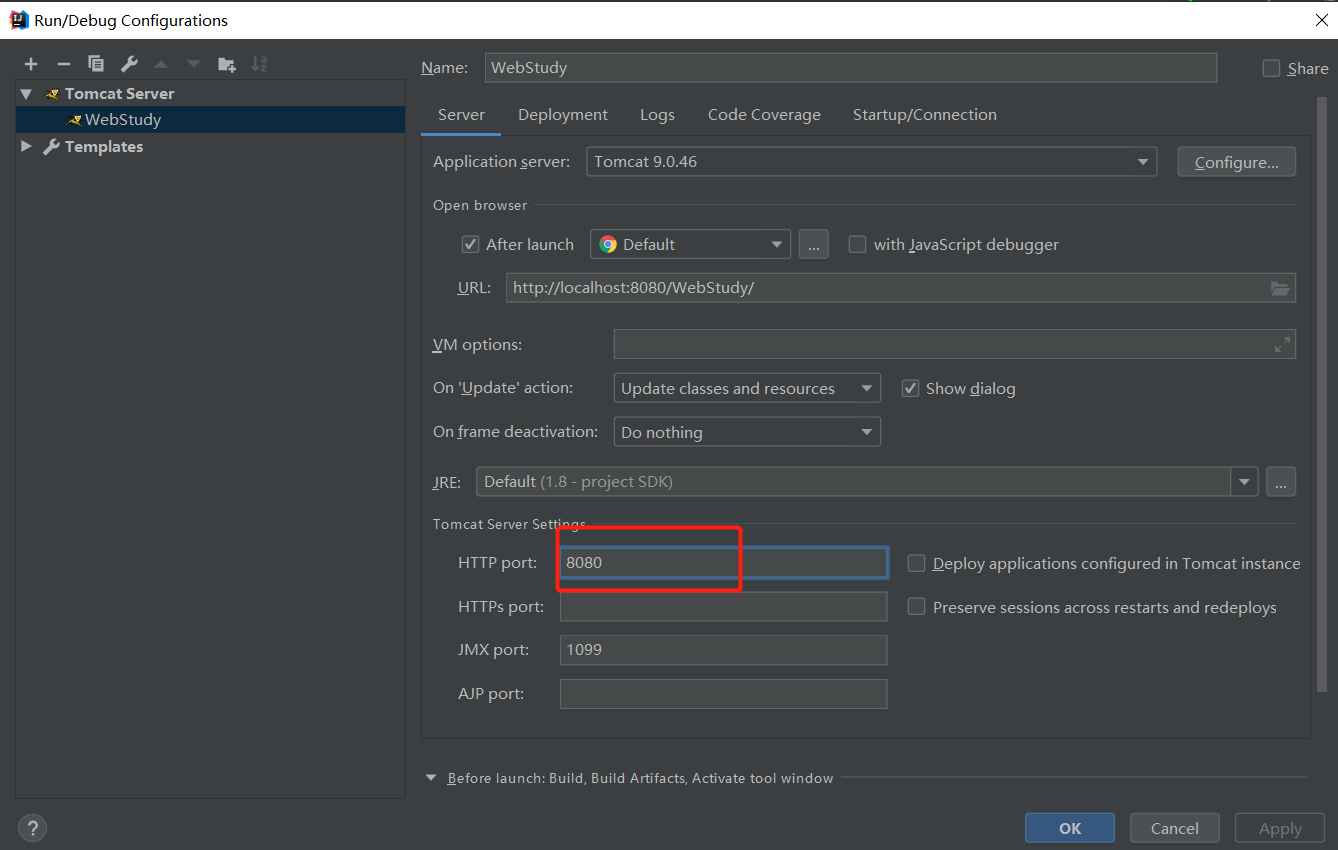Click the OK button
The height and width of the screenshot is (850, 1338).
pyautogui.click(x=1070, y=828)
